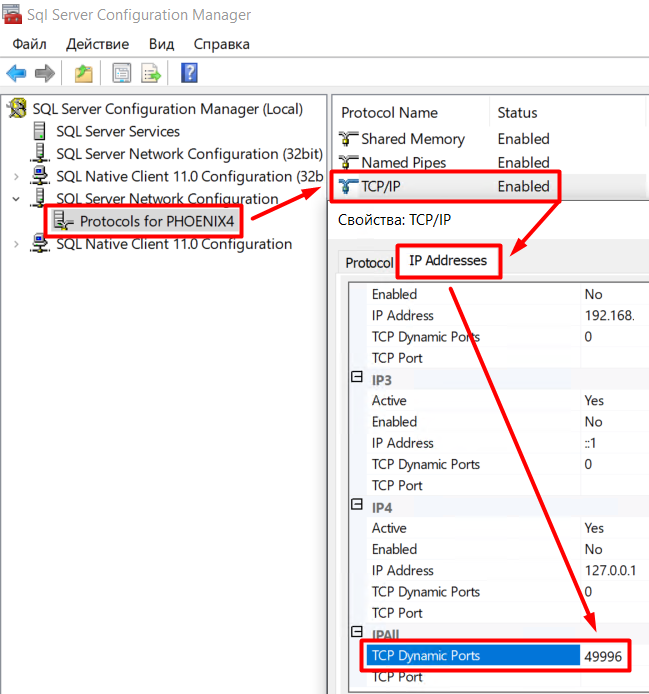This screenshot has height=694, width=649.
Task: Click the TCP Dynamic Ports value 49996
Action: pos(604,656)
